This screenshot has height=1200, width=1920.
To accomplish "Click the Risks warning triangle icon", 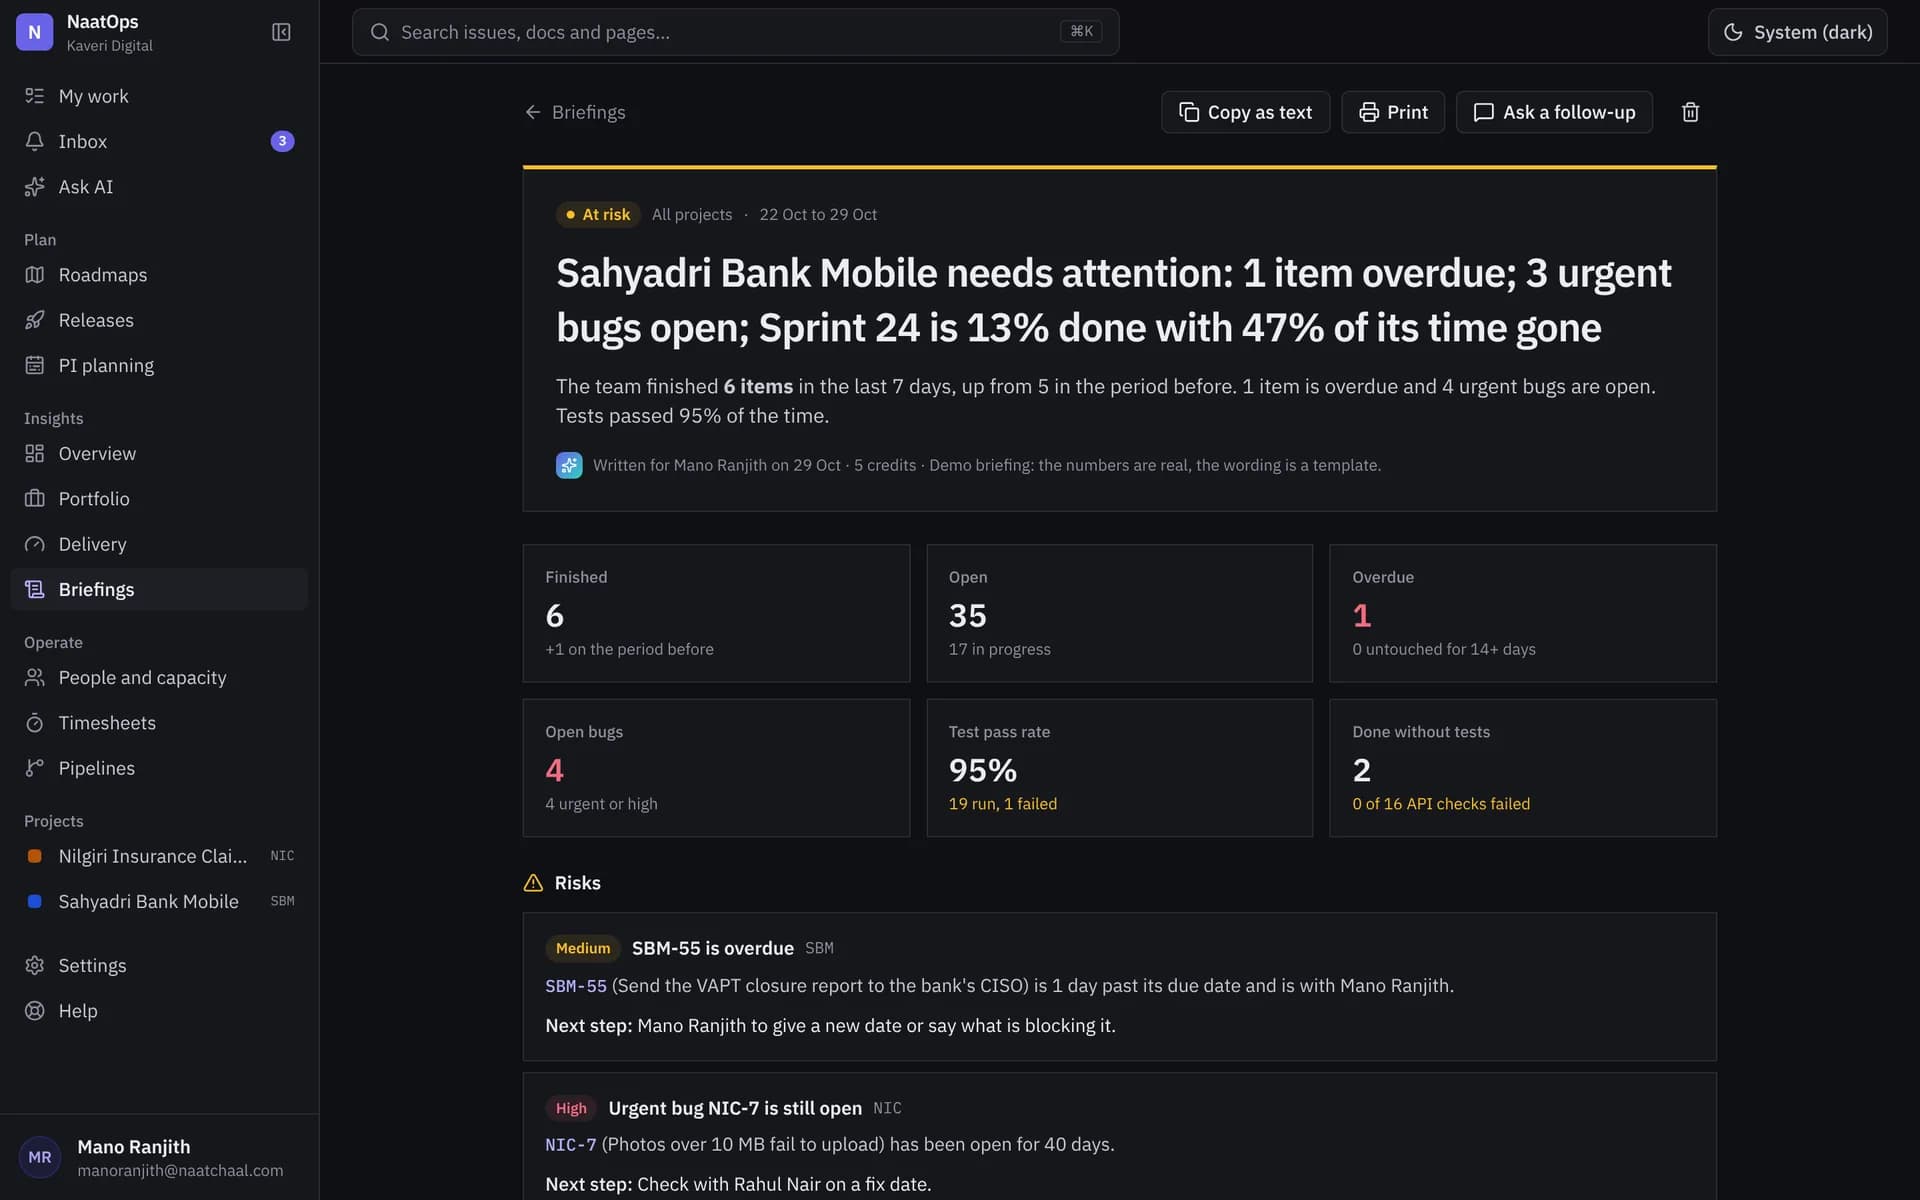I will tap(533, 883).
